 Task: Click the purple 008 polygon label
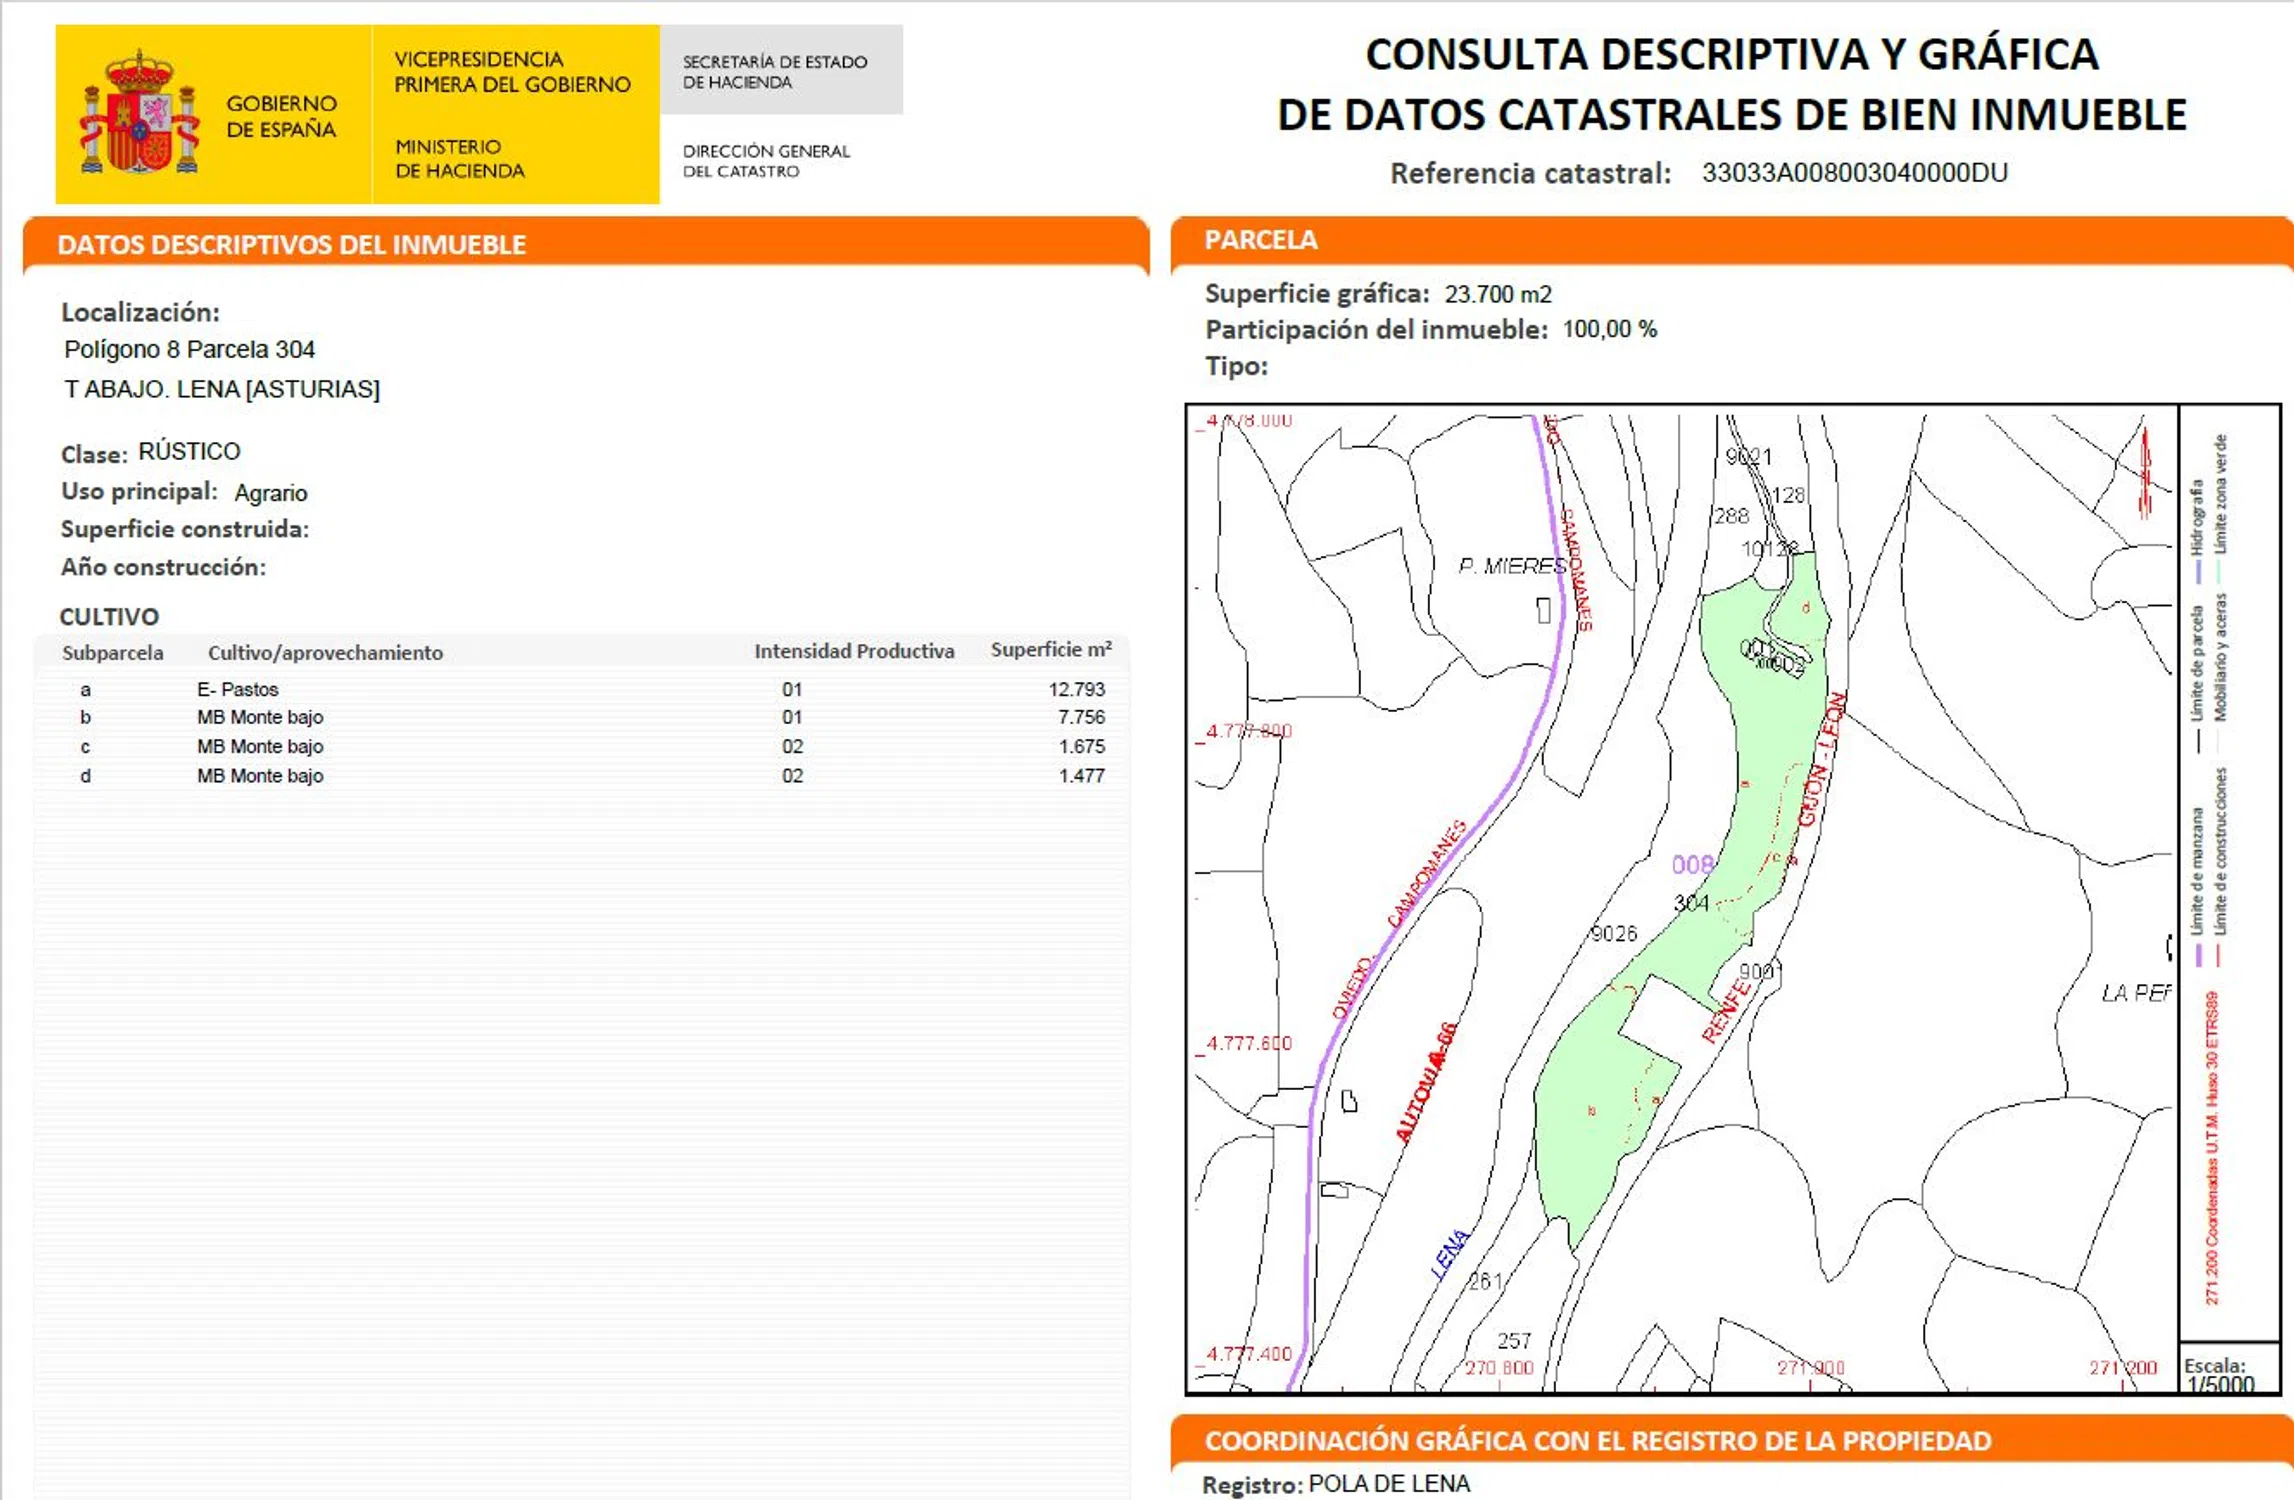[x=1691, y=864]
